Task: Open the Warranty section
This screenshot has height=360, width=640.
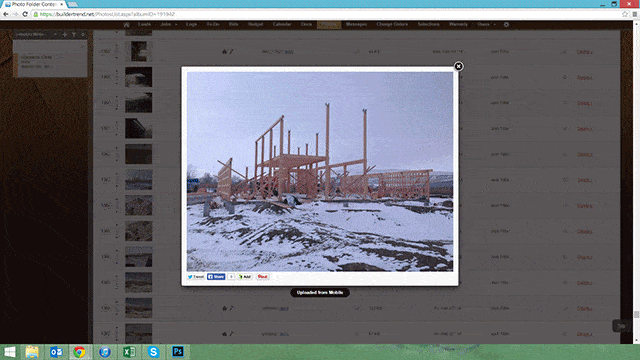Action: [x=458, y=24]
